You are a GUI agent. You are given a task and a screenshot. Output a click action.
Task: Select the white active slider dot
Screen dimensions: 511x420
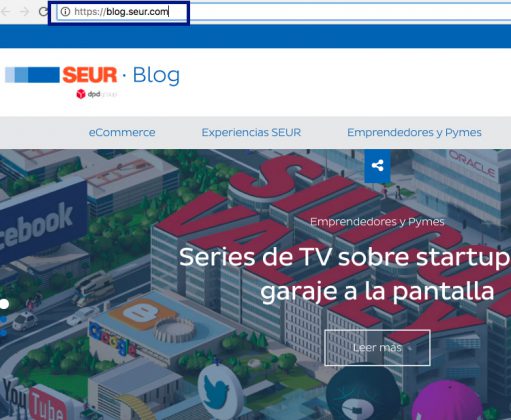4,304
